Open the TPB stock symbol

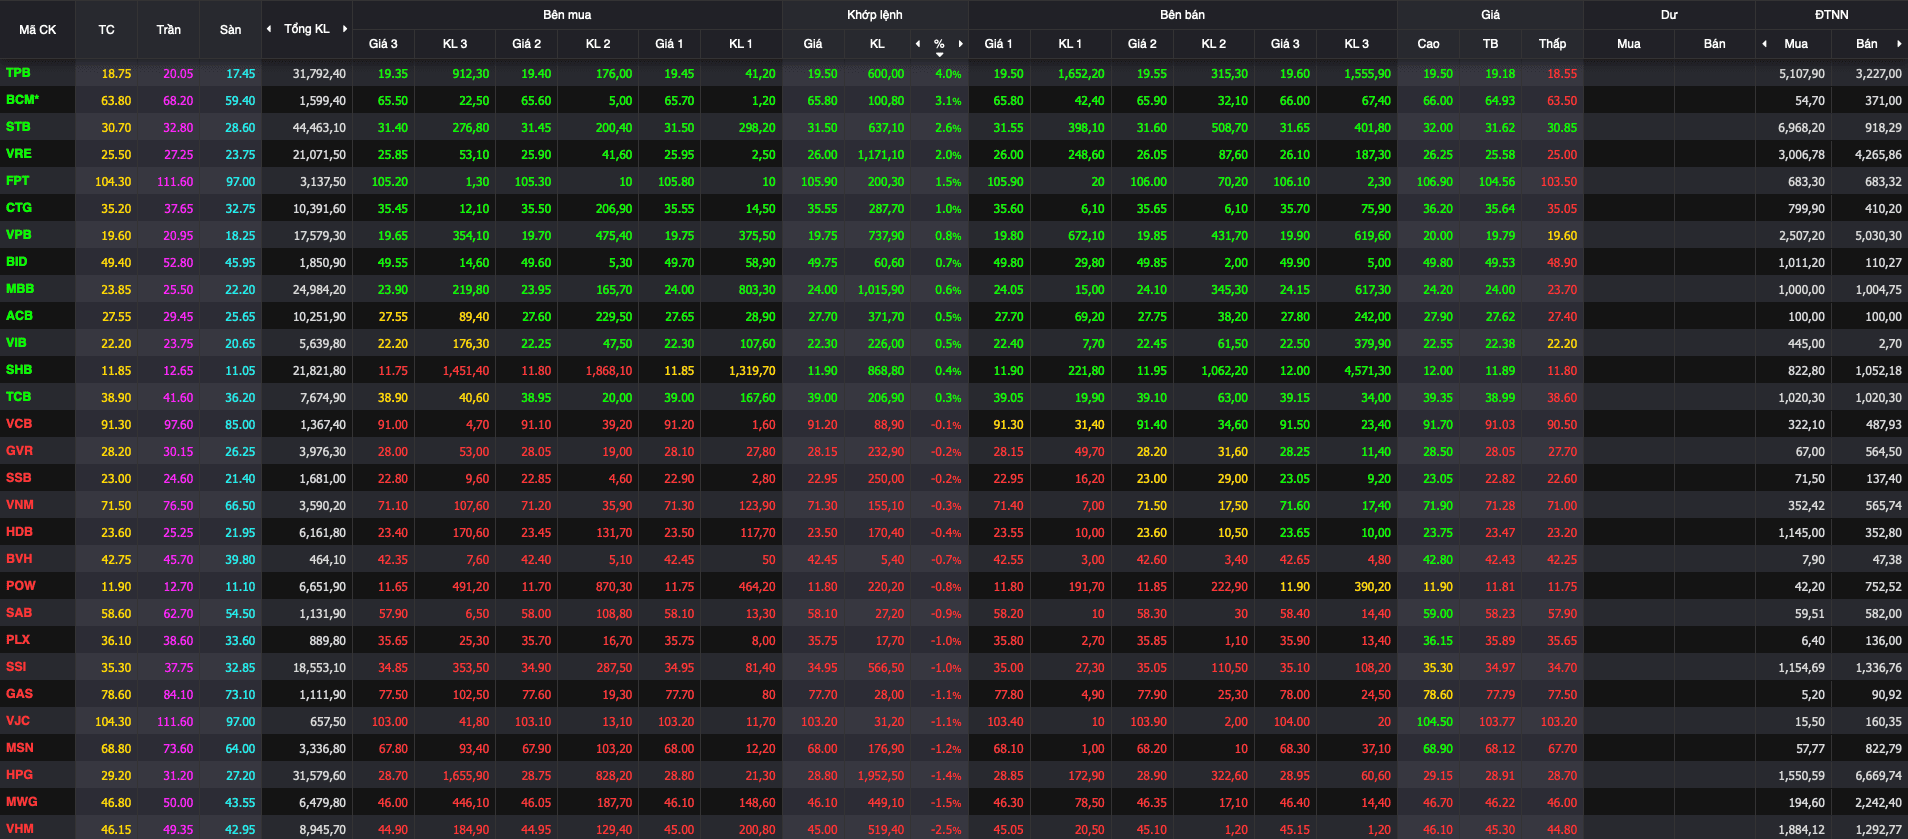coord(18,73)
